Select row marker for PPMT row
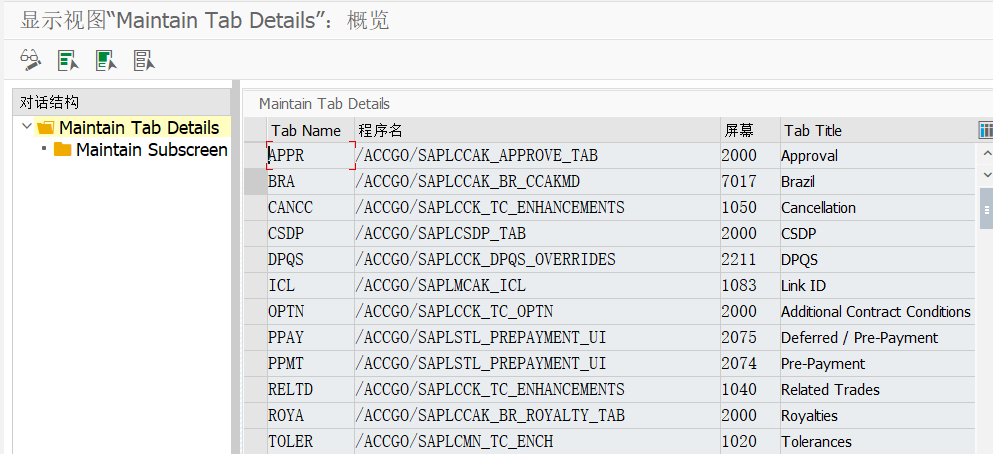Viewport: 993px width, 454px height. (256, 363)
